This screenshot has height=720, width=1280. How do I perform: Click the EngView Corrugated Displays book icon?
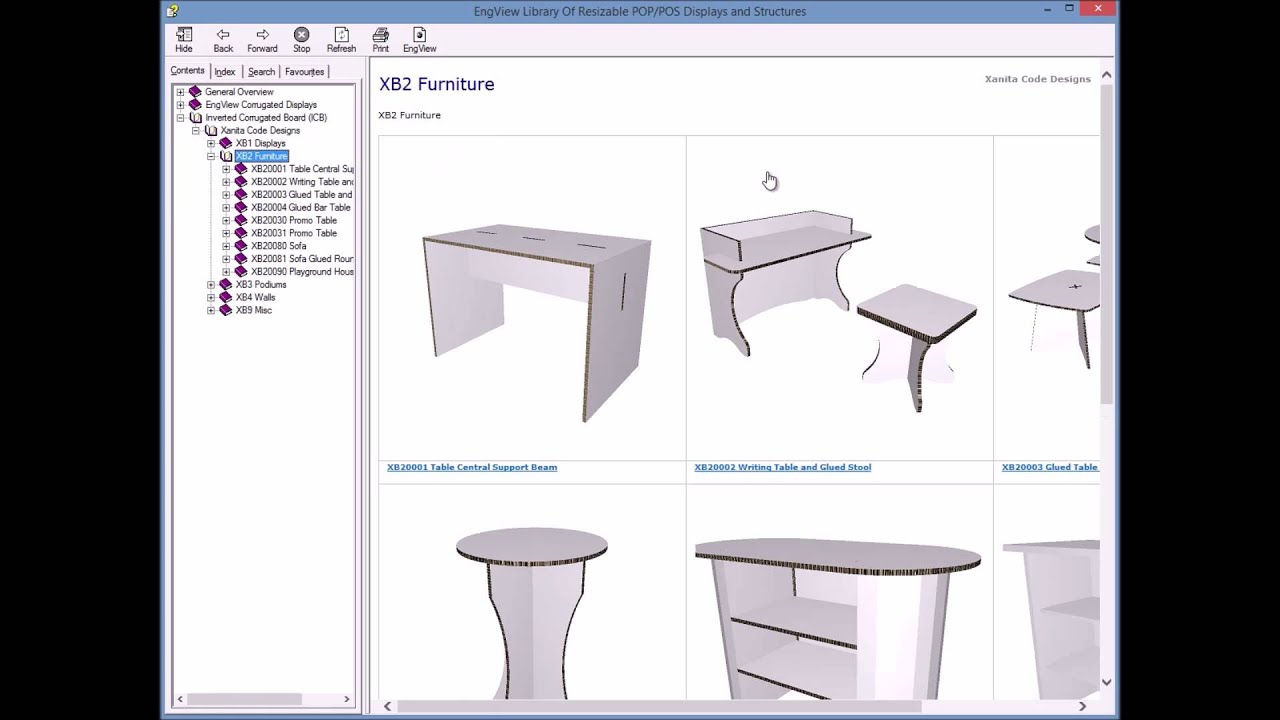195,105
